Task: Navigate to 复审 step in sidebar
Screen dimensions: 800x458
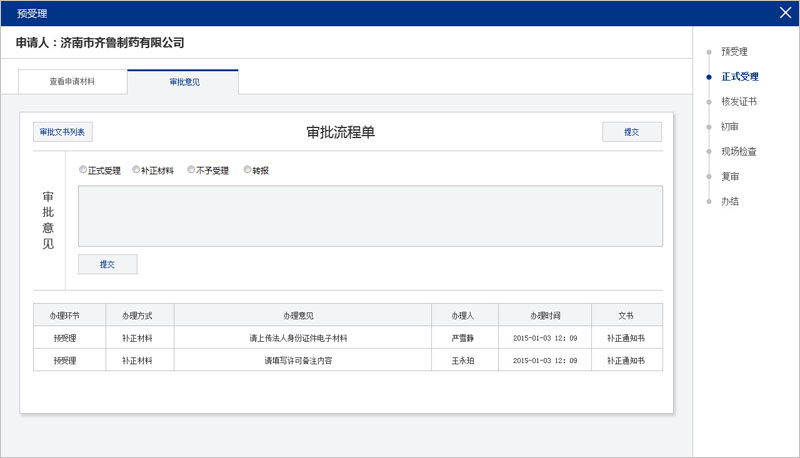Action: [x=729, y=176]
